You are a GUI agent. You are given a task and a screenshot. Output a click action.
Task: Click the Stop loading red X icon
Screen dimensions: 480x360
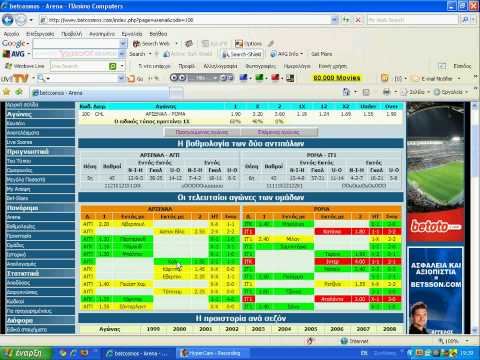(x=358, y=20)
